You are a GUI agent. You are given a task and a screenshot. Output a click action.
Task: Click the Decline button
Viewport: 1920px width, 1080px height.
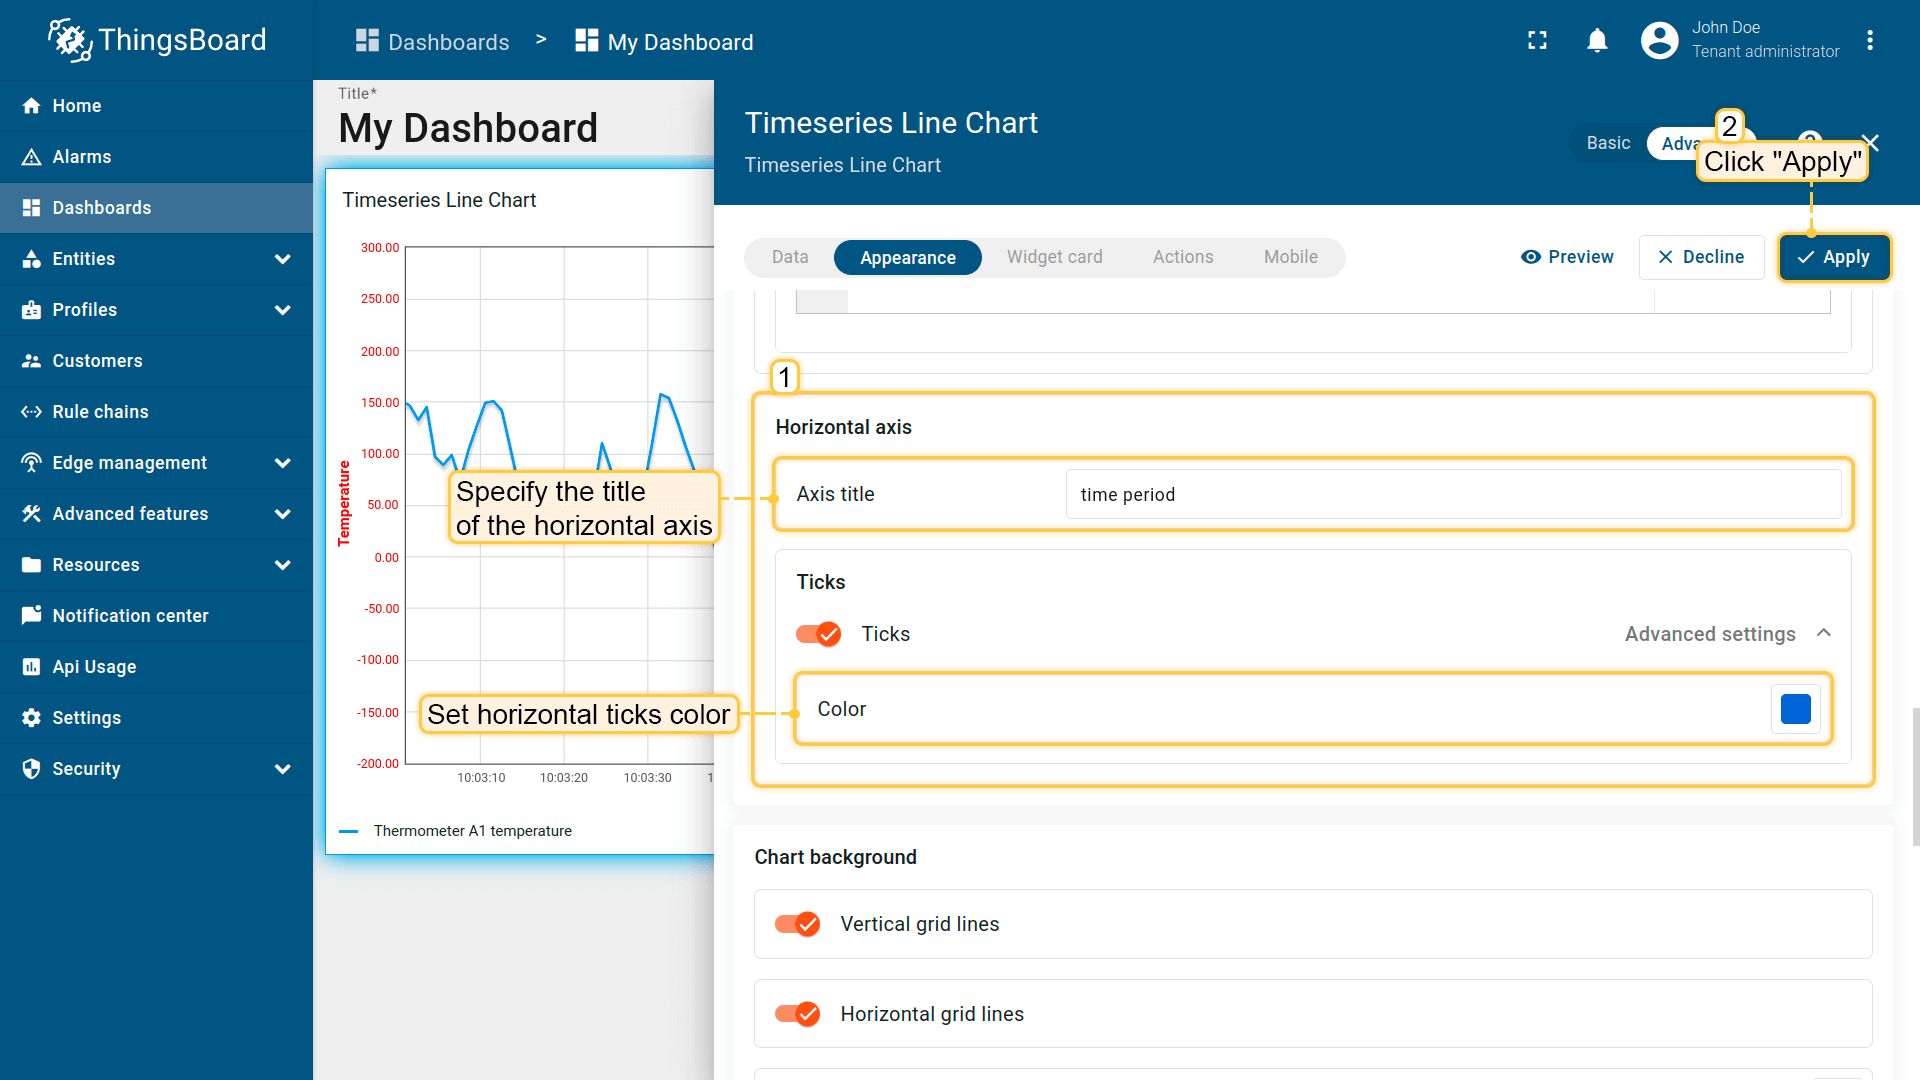click(x=1701, y=257)
